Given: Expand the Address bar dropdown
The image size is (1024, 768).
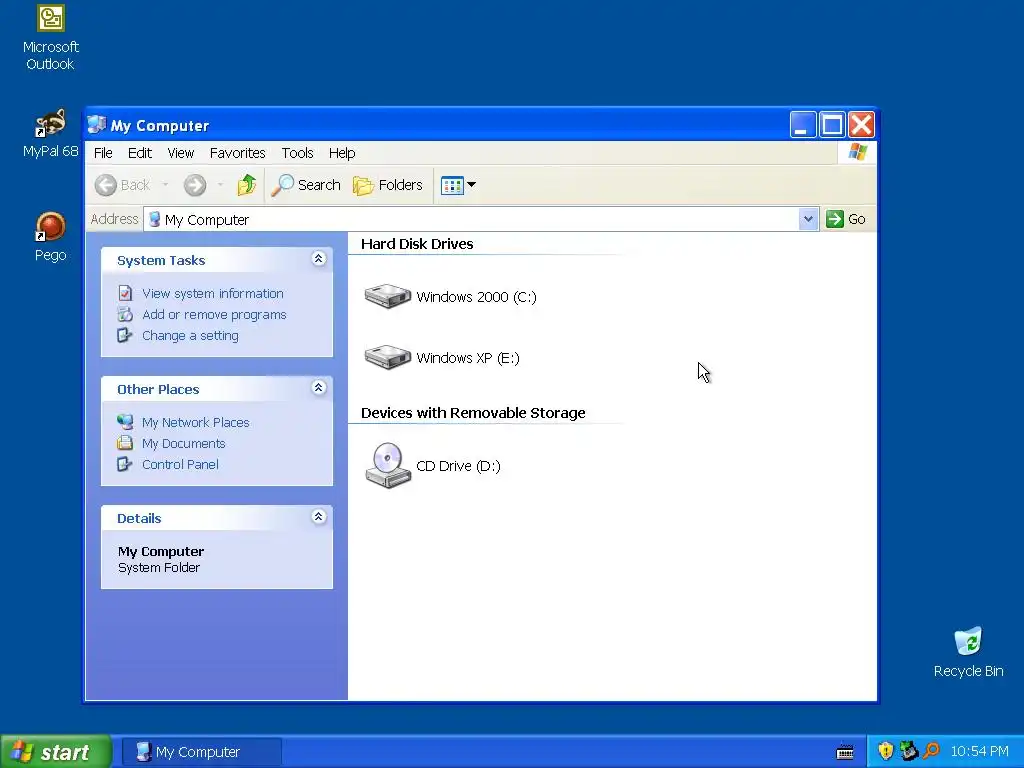Looking at the screenshot, I should (808, 219).
